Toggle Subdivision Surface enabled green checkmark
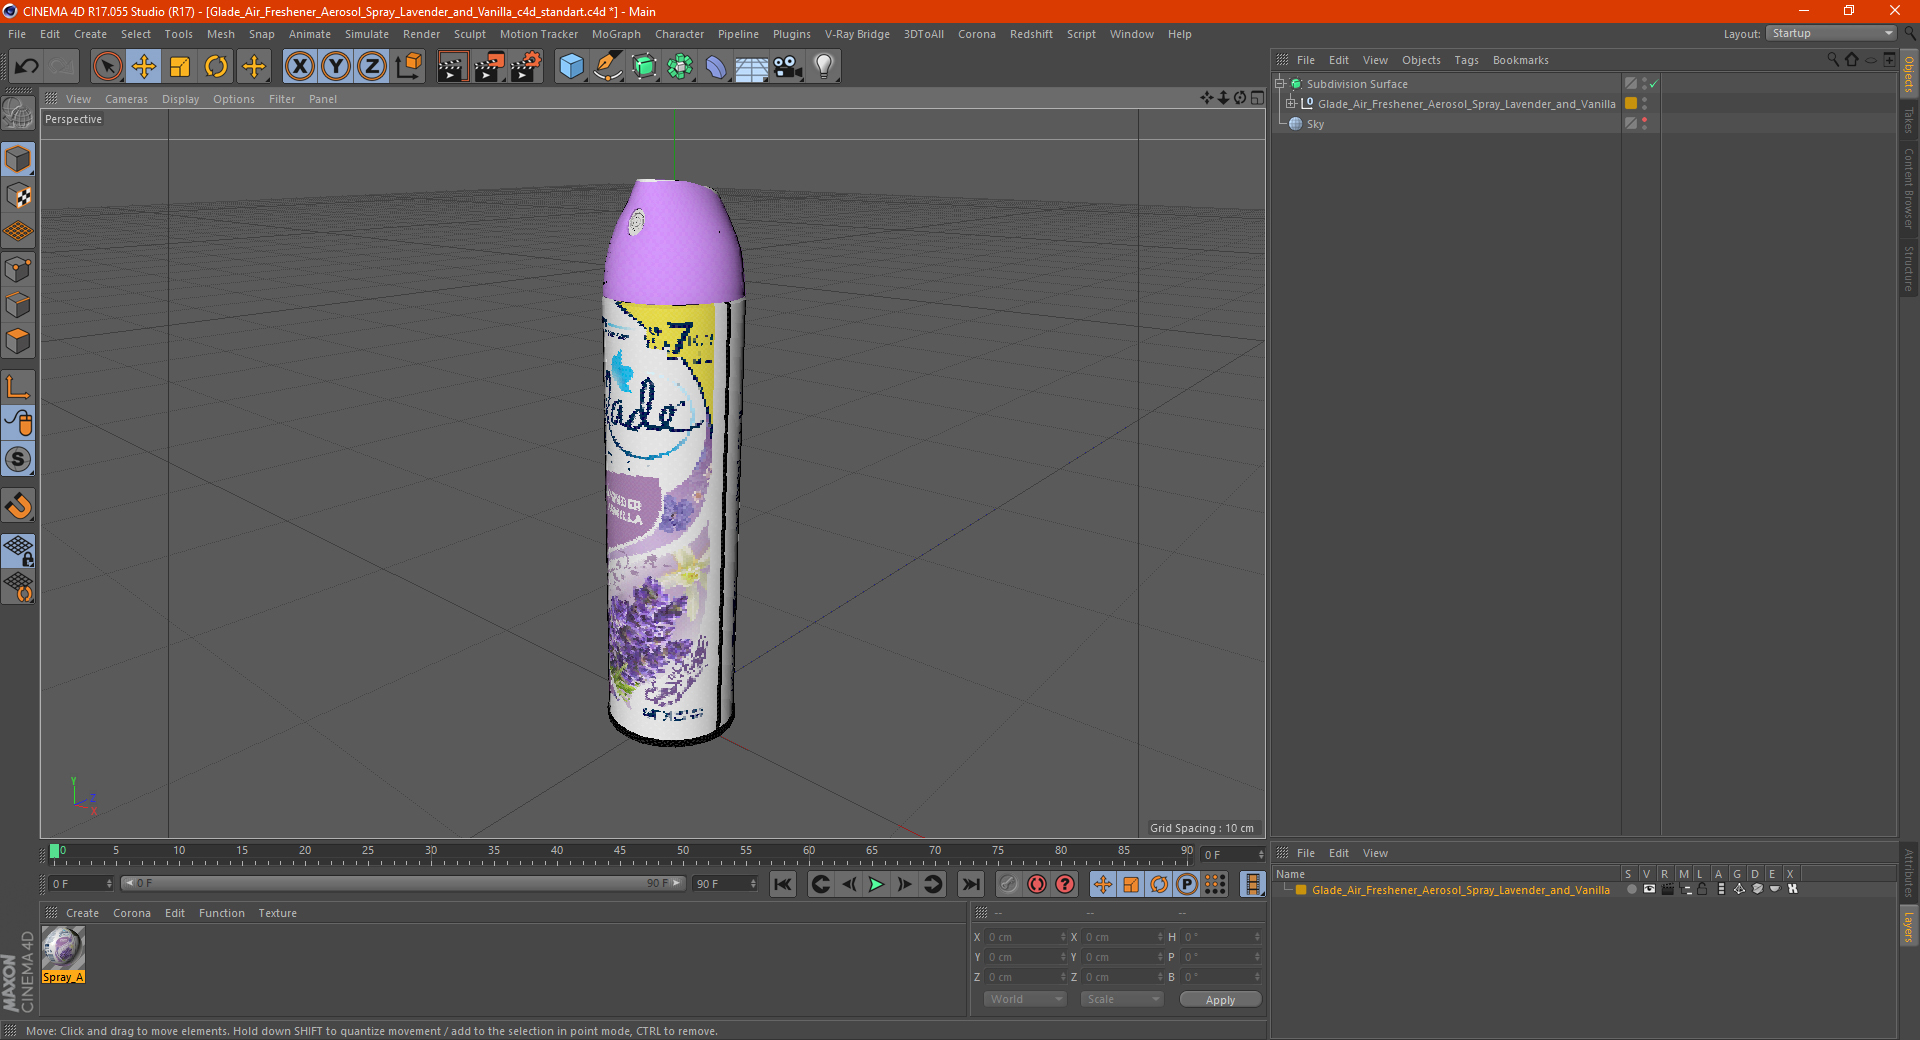Image resolution: width=1920 pixels, height=1040 pixels. tap(1654, 84)
